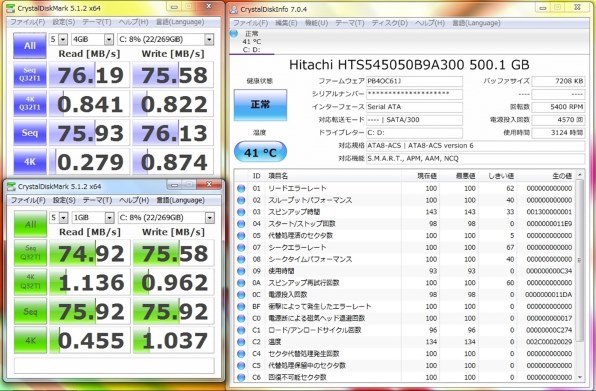Screen dimensions: 596x391
Task: Open テーマ(T) menu in green CrystalDiskMark
Action: point(97,200)
